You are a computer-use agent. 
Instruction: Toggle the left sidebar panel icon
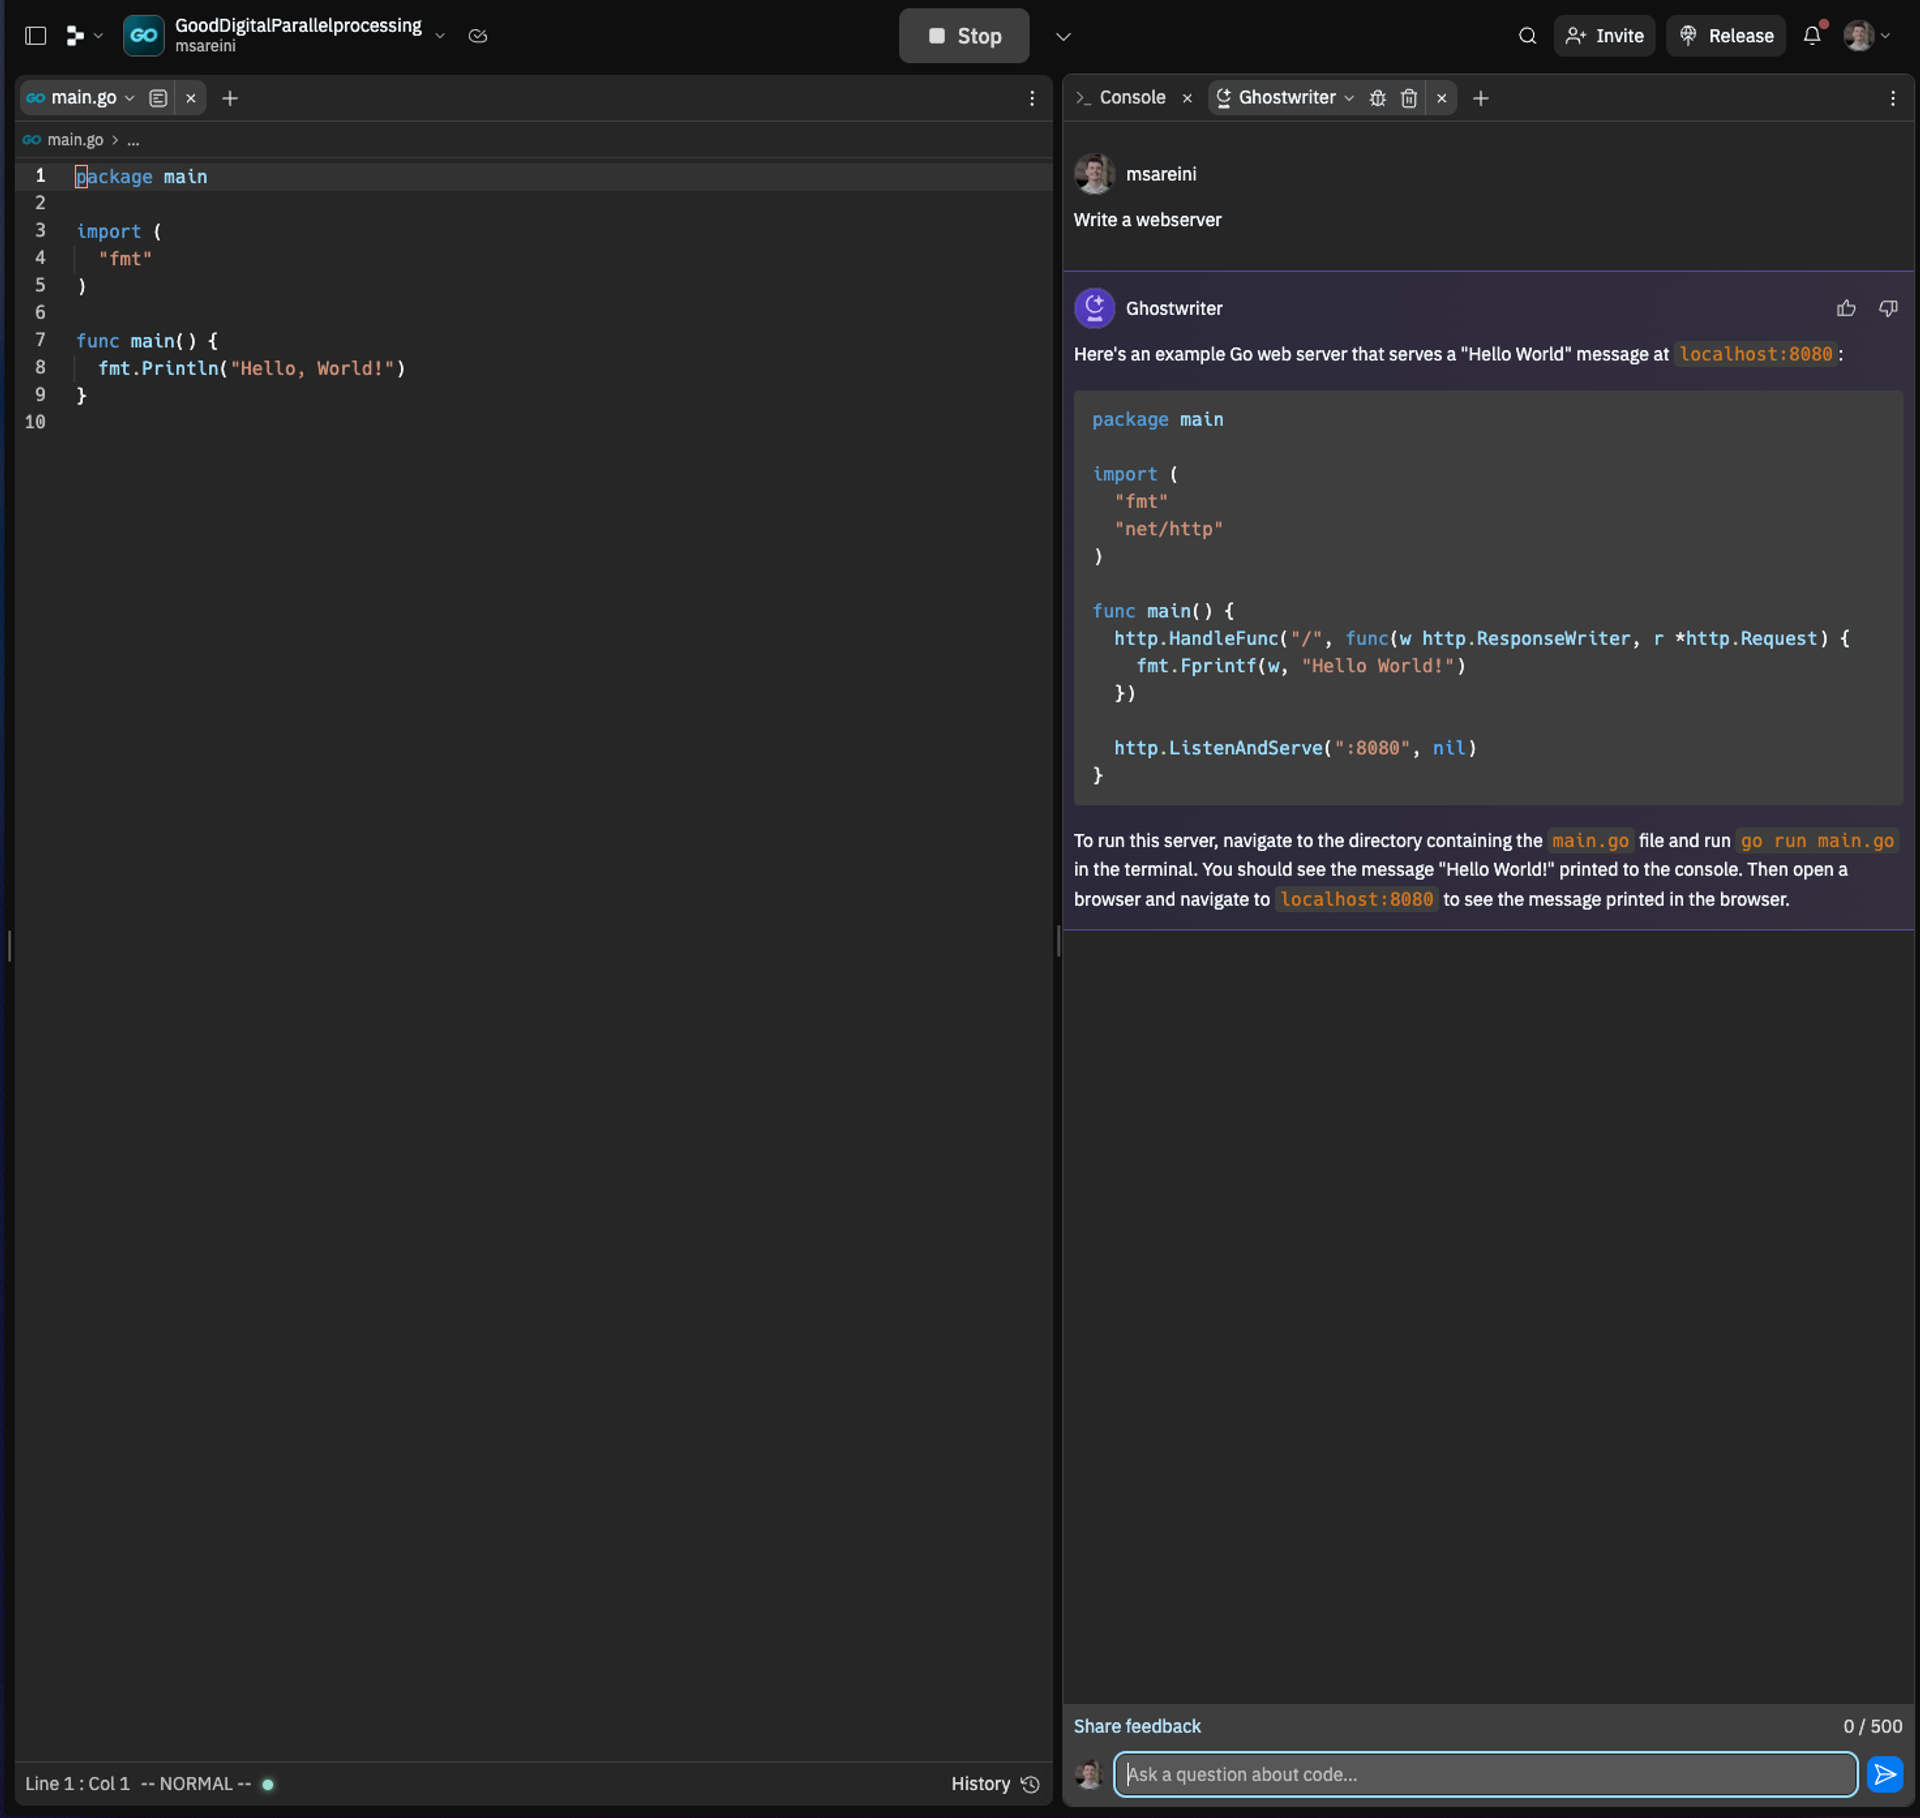tap(36, 36)
